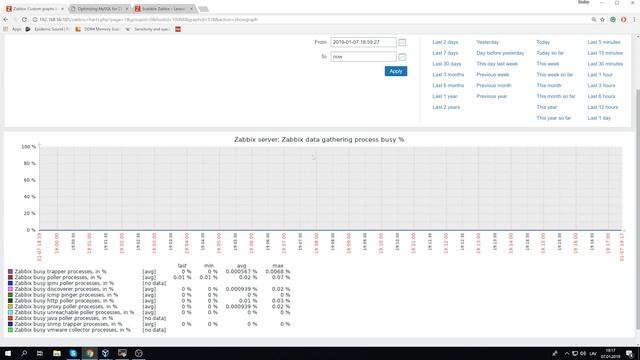Select the Last 1 year range
The image size is (640, 360).
click(x=444, y=96)
